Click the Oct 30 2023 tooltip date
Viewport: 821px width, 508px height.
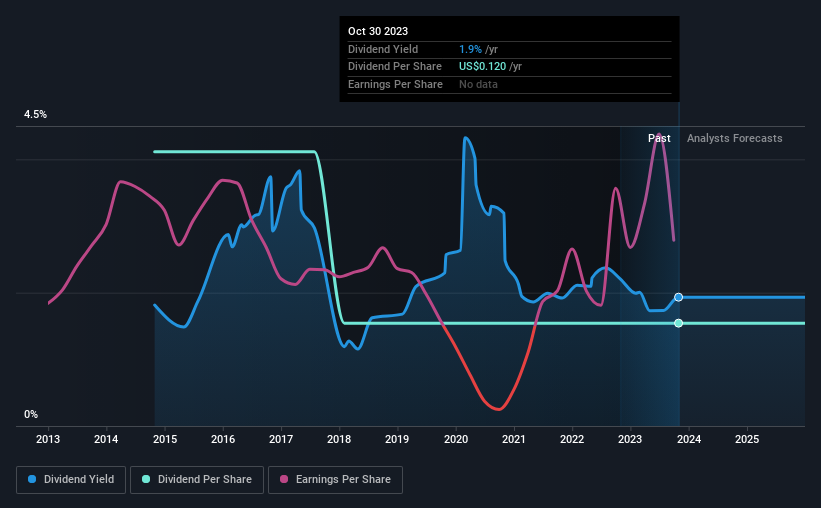point(378,31)
